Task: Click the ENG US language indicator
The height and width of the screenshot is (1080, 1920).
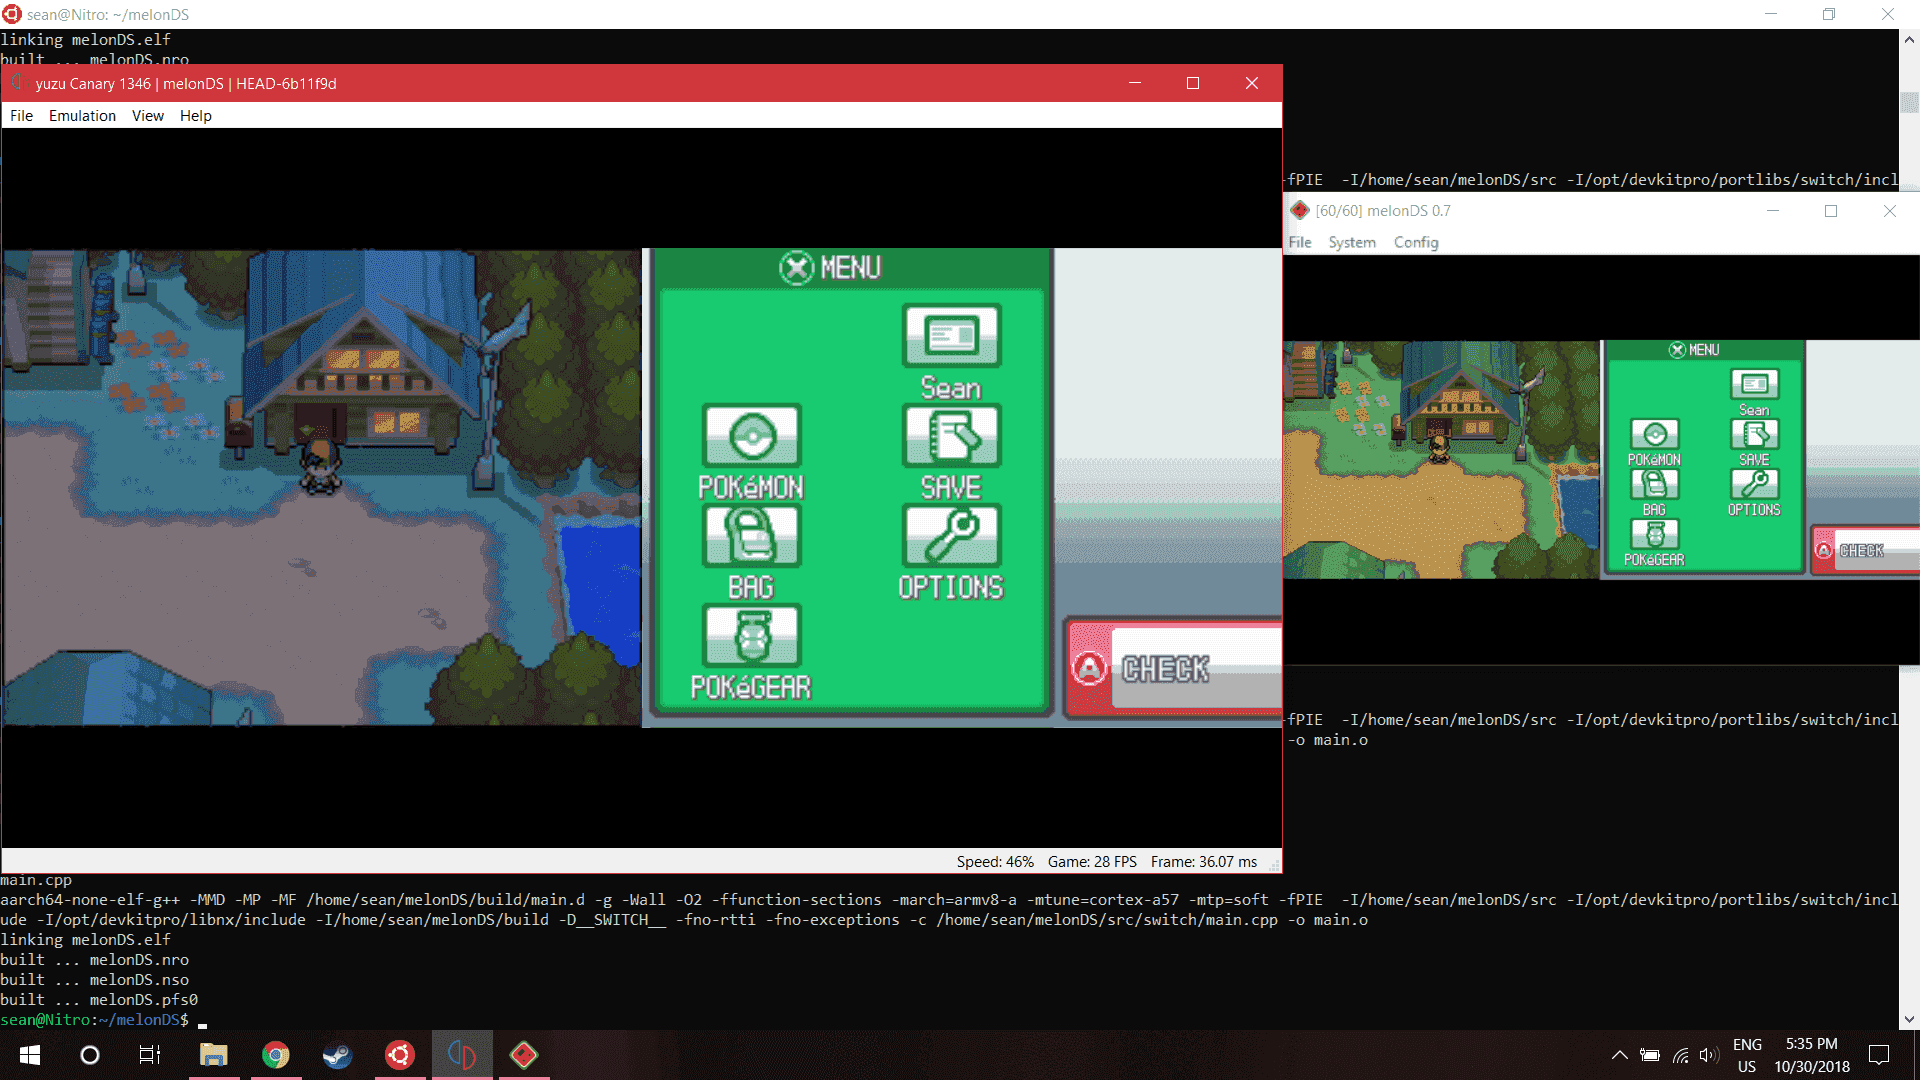Action: (1747, 1055)
